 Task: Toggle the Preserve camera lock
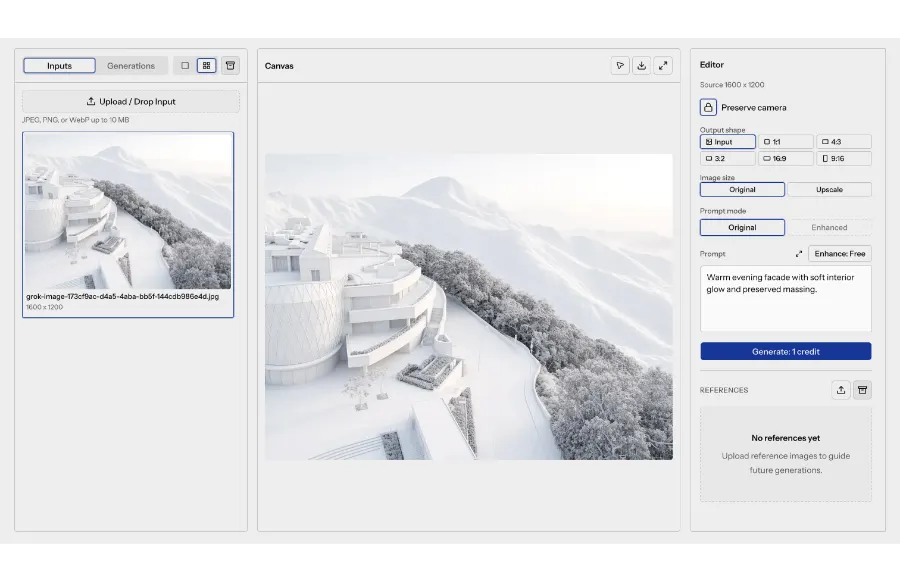pos(708,107)
